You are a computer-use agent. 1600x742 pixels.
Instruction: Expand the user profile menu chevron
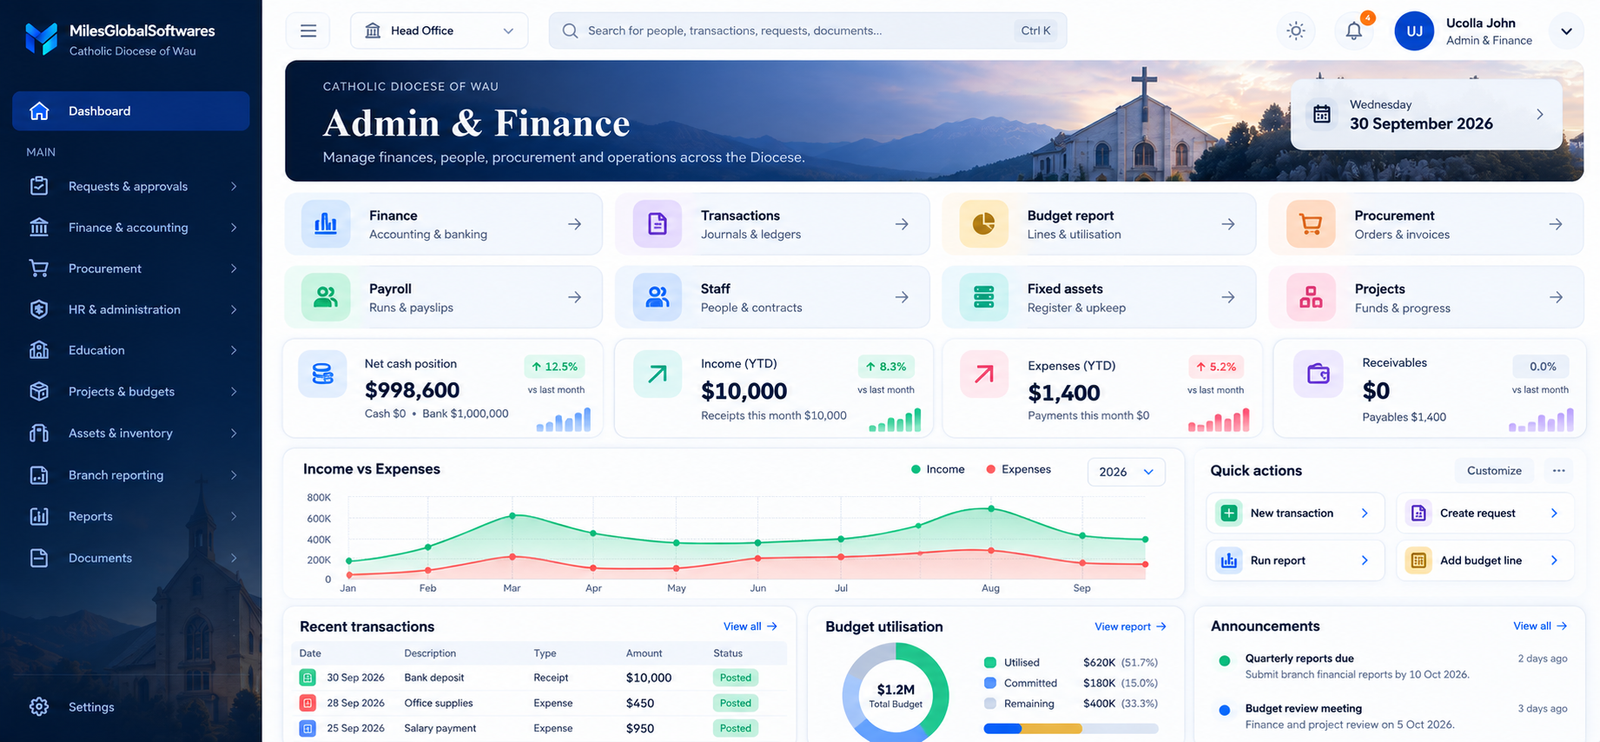[x=1566, y=31]
